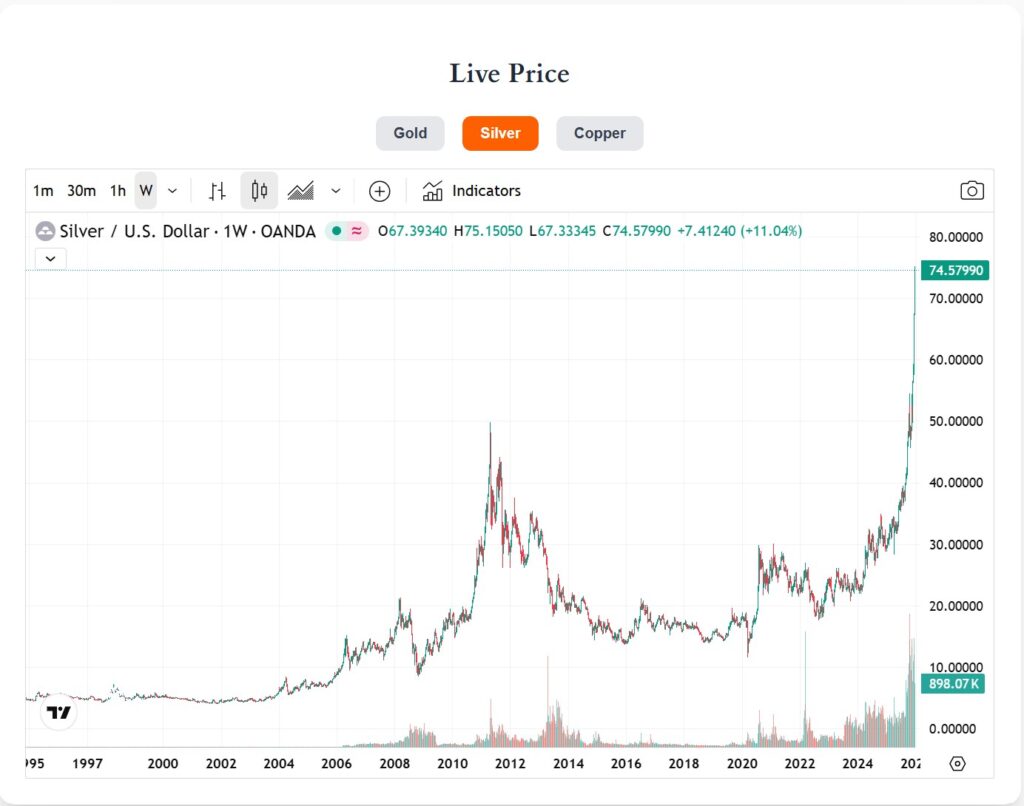Open chart settings hexagon icon

957,764
